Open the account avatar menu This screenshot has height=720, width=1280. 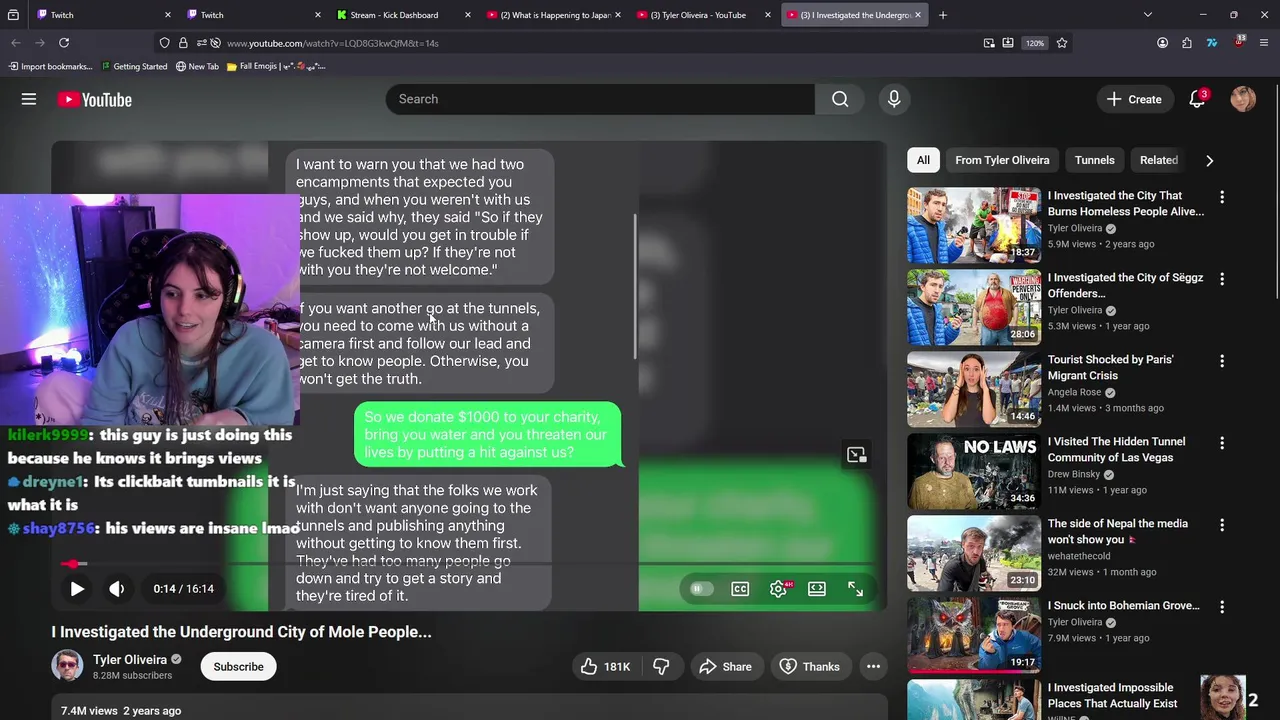(1243, 99)
